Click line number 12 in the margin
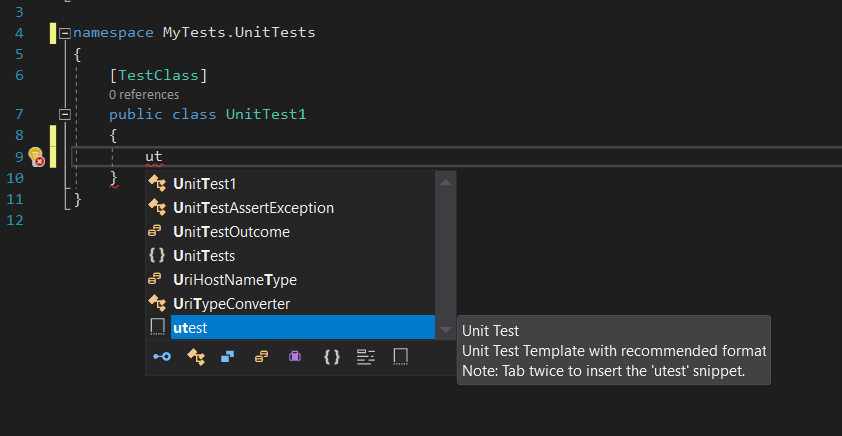The image size is (842, 436). [15, 220]
